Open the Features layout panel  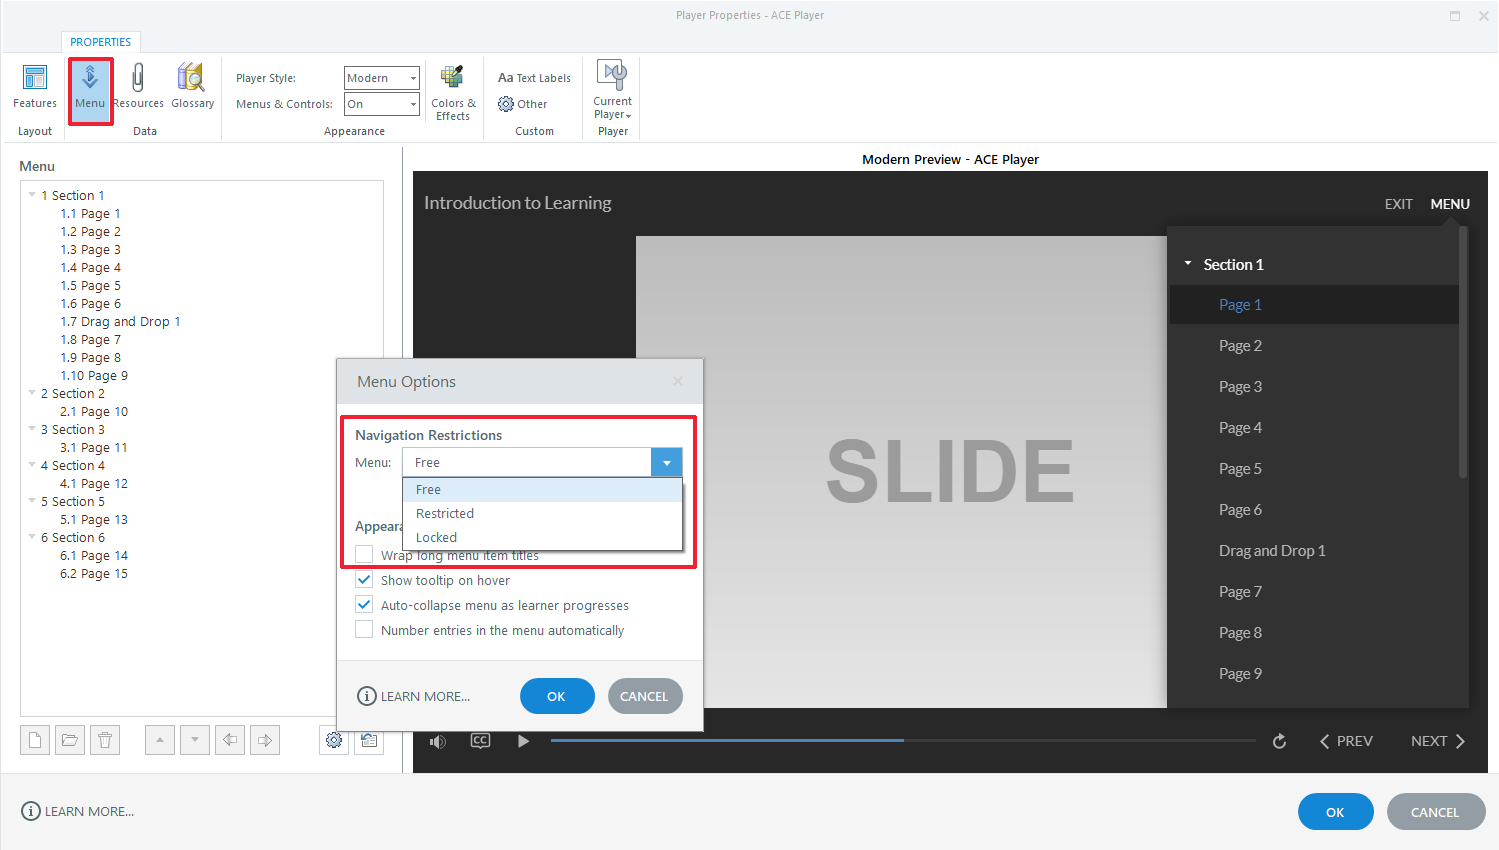point(34,88)
